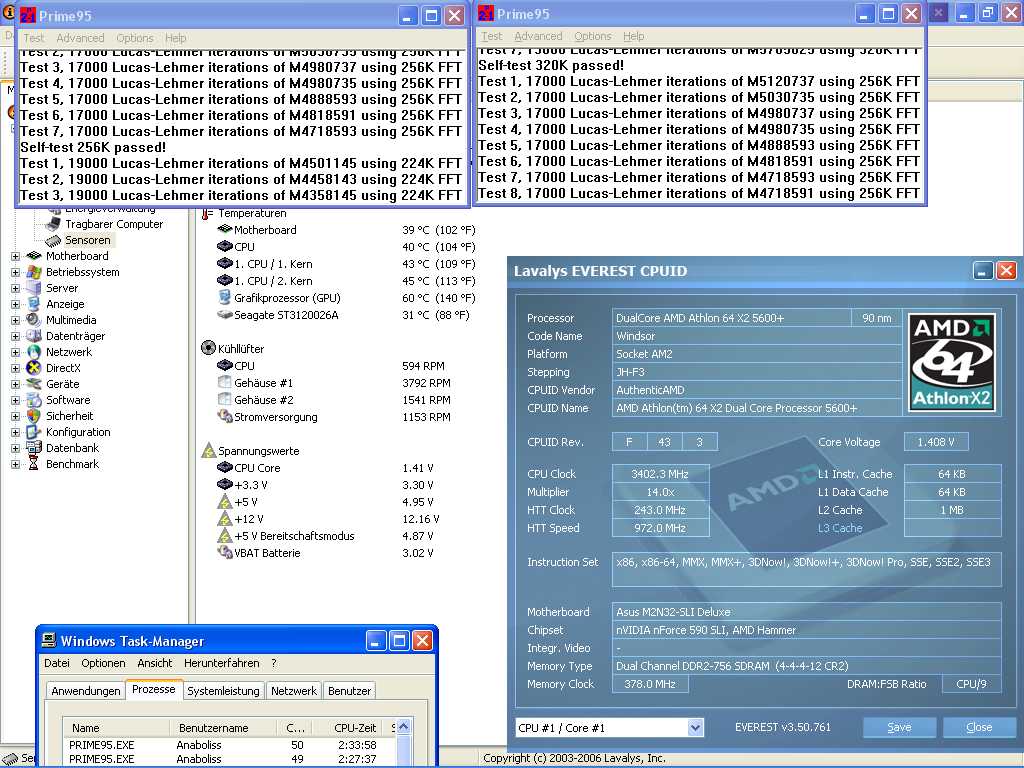1024x768 pixels.
Task: Click the DirectX icon in the tree
Action: [33, 368]
